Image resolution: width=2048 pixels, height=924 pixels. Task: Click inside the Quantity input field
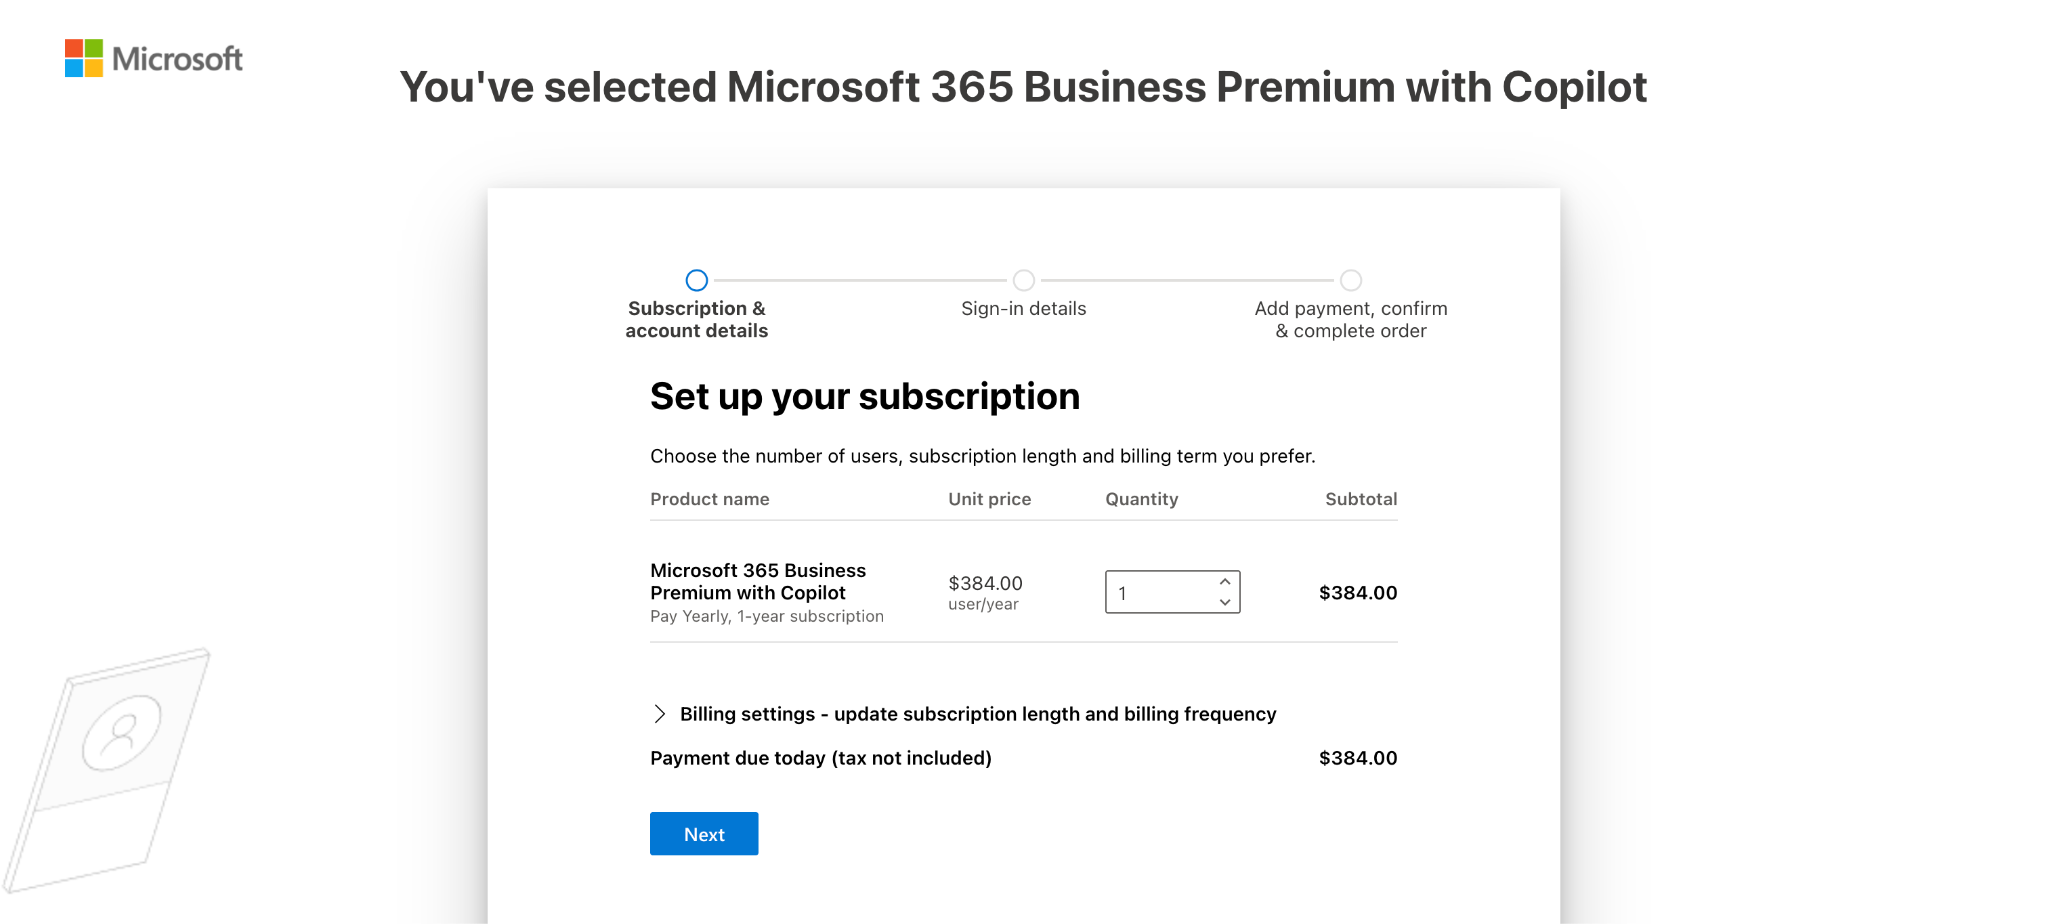[1160, 592]
